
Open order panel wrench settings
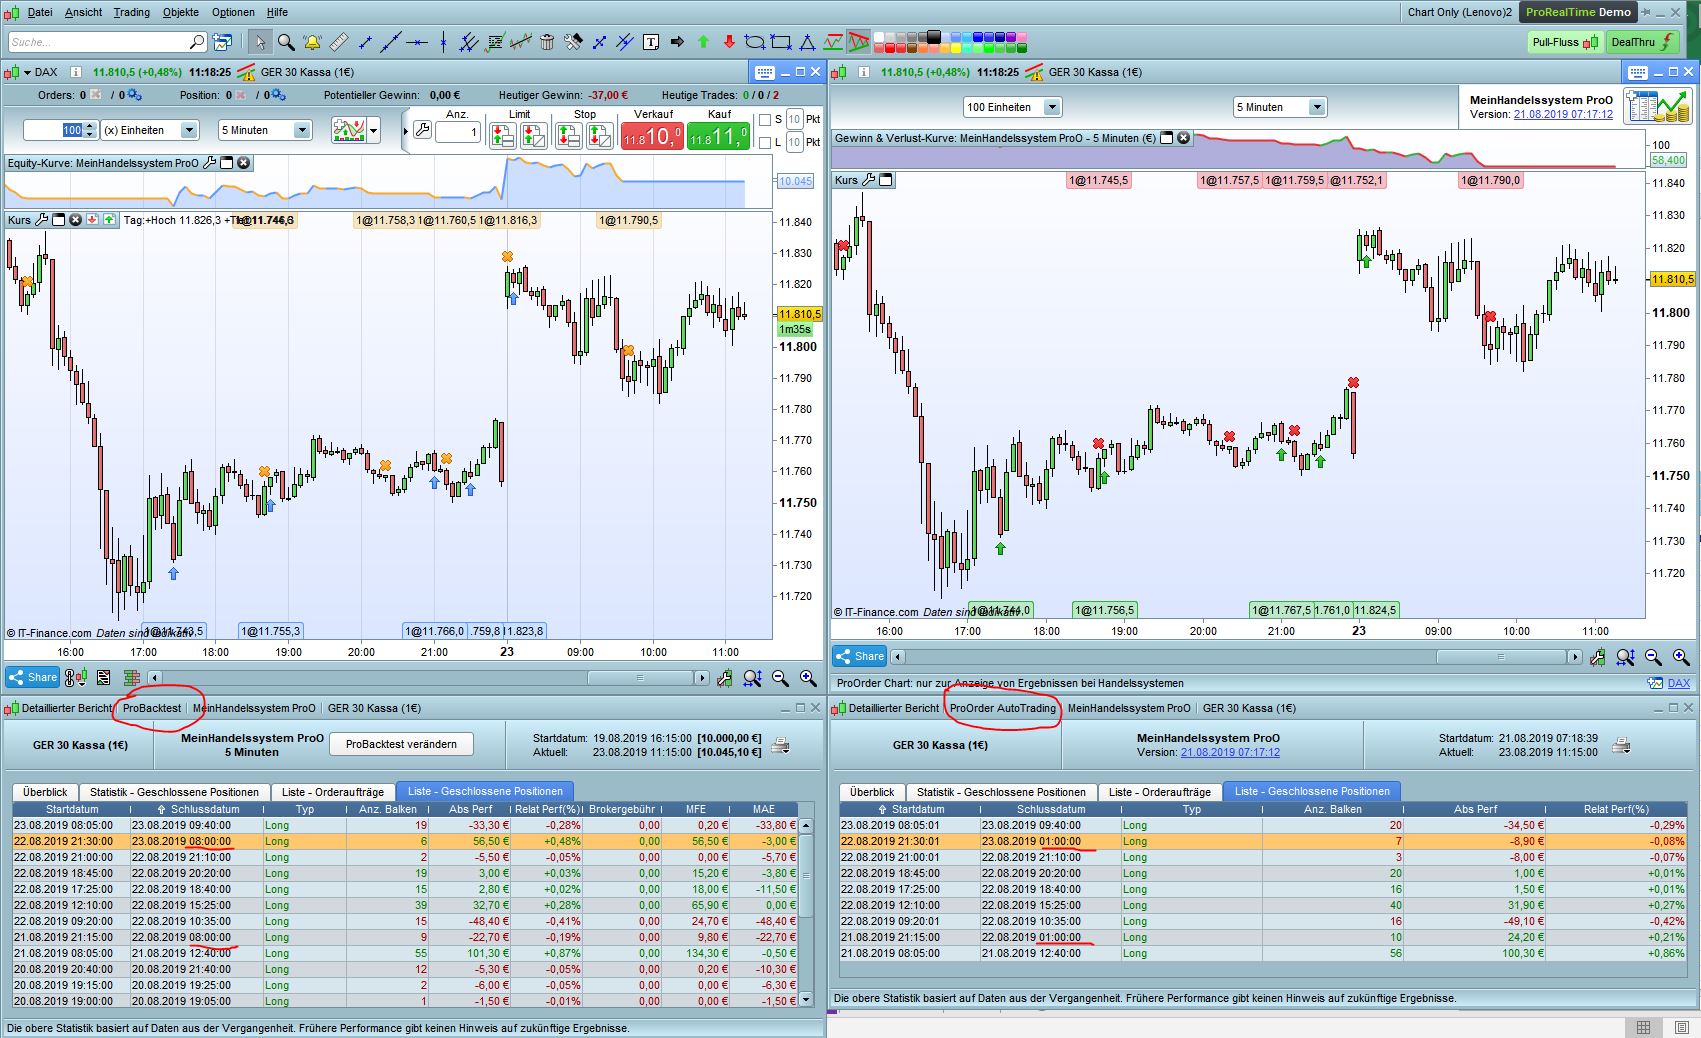coord(422,130)
